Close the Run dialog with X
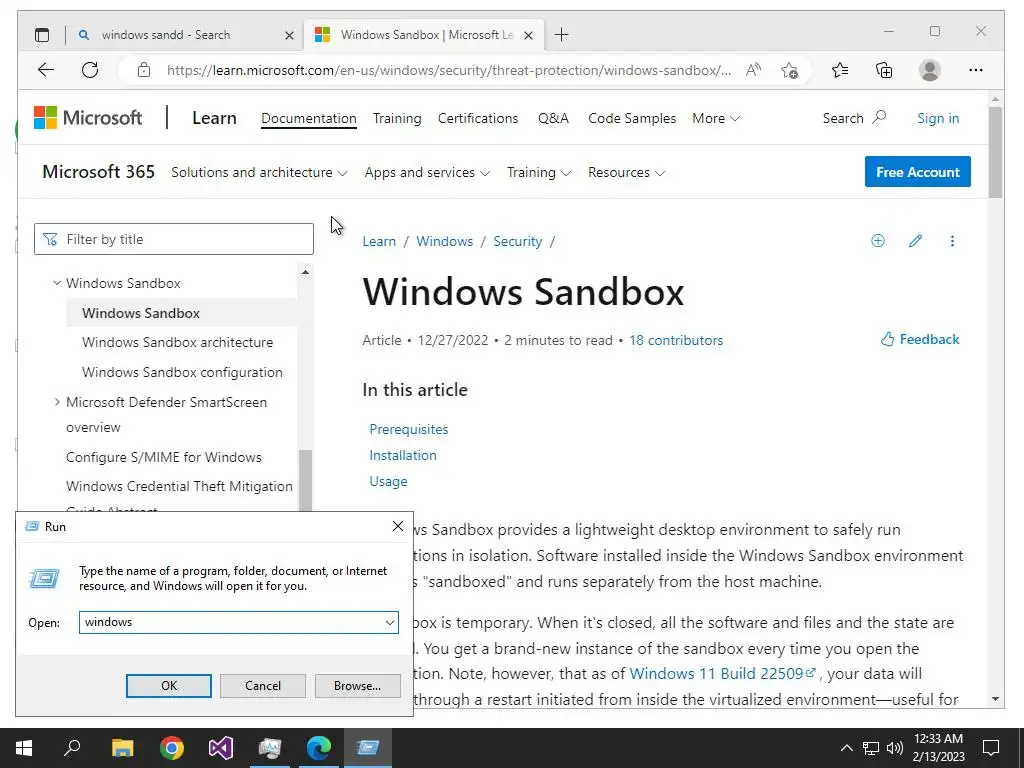The width and height of the screenshot is (1024, 768). (398, 526)
